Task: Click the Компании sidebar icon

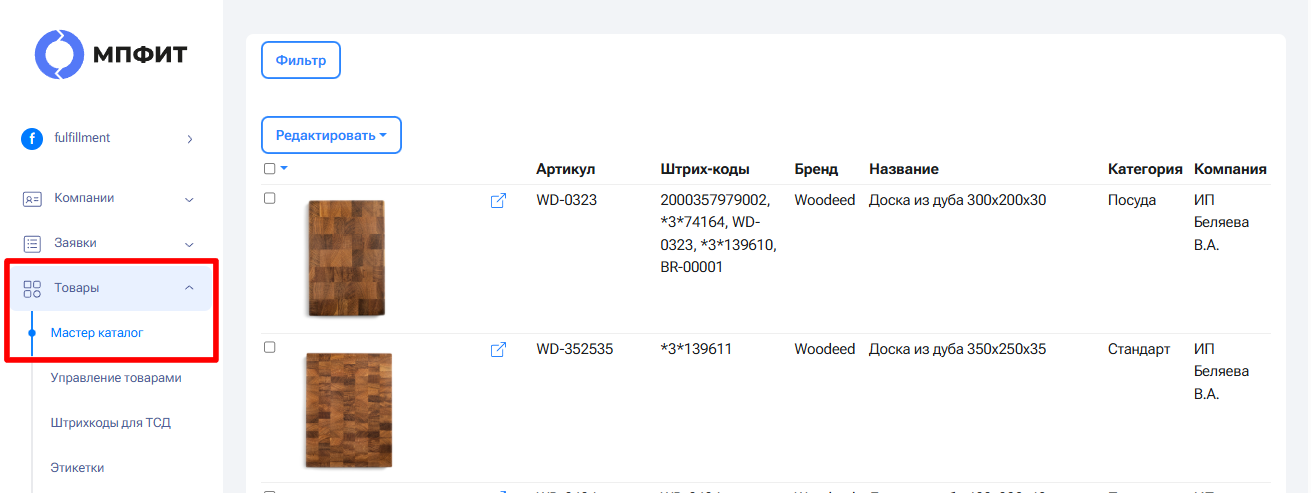Action: [x=32, y=199]
